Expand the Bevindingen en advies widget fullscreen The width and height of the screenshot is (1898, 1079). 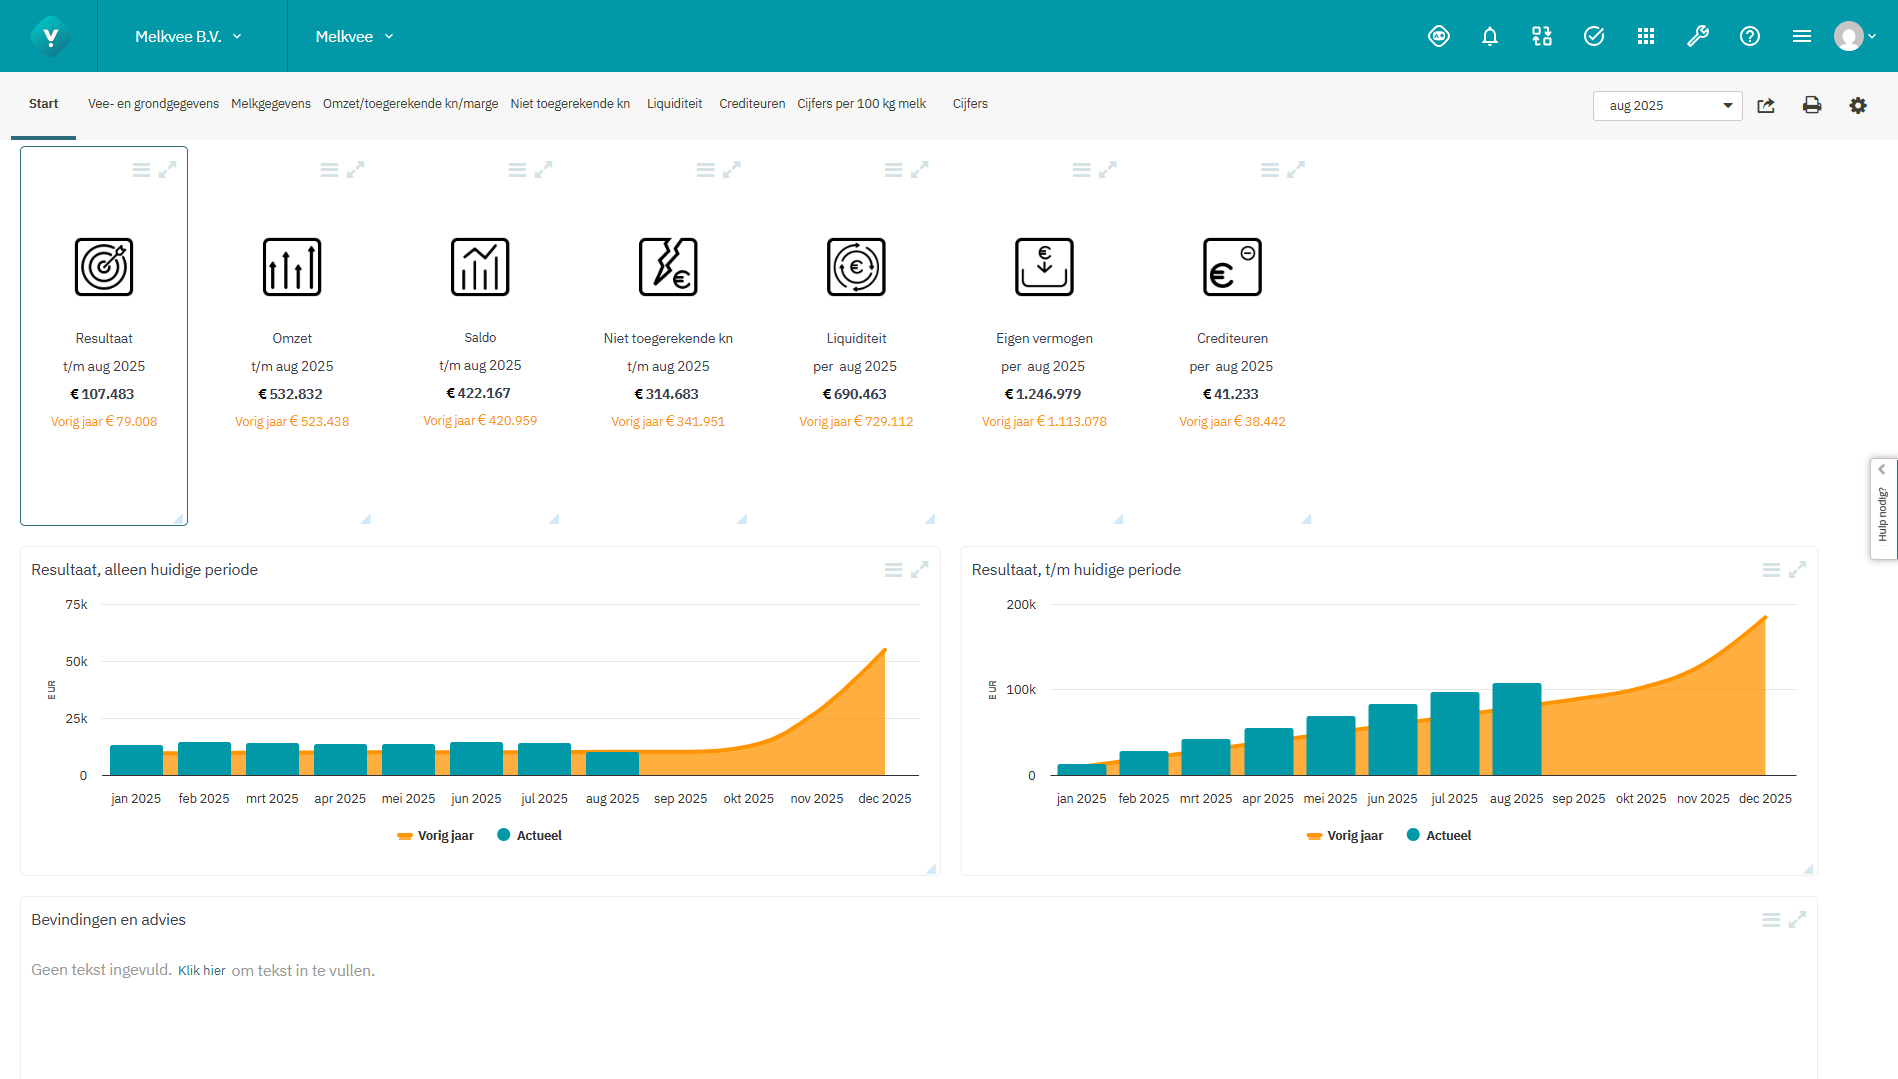click(x=1797, y=920)
